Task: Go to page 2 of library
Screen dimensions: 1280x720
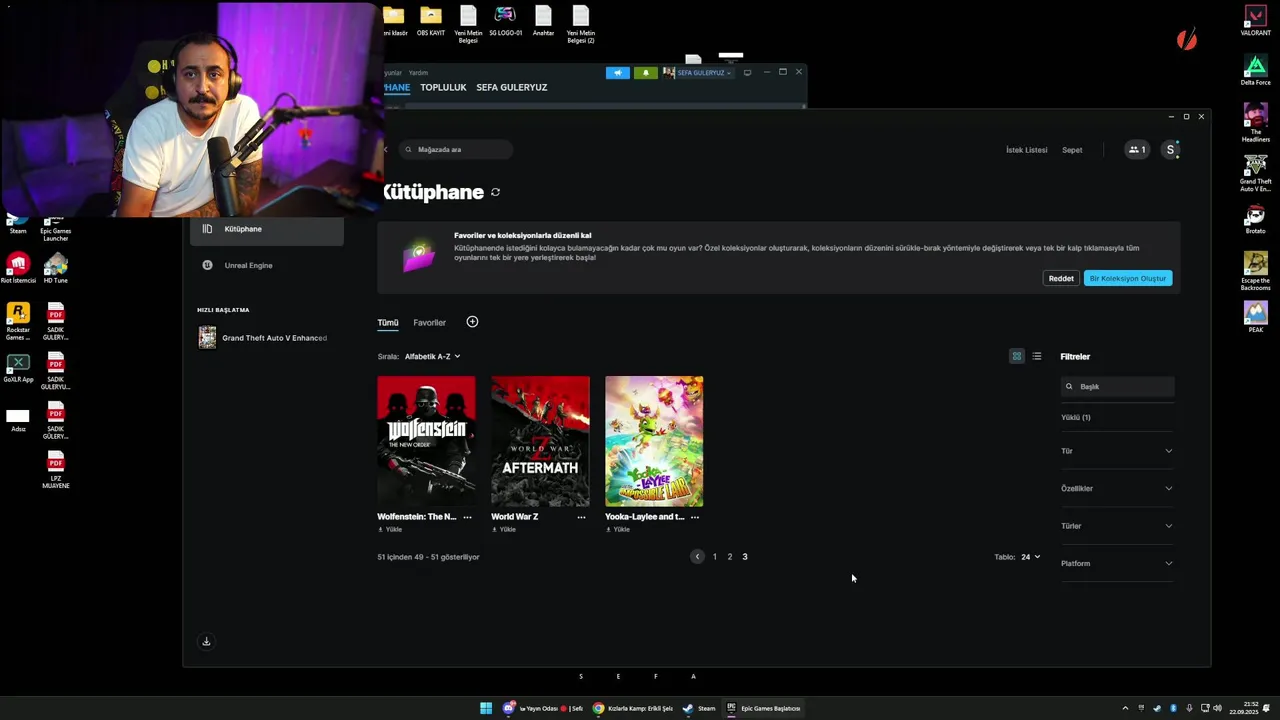Action: pos(730,557)
